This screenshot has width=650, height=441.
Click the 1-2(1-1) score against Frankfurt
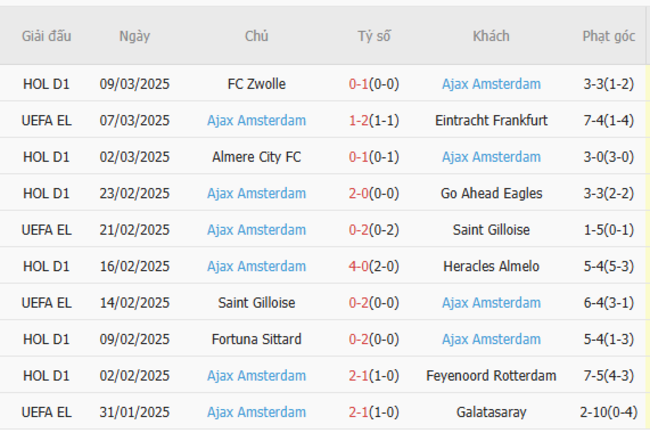point(374,120)
